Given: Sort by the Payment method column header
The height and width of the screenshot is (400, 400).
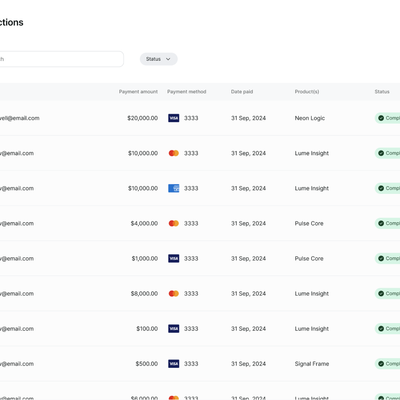Looking at the screenshot, I should tap(187, 92).
